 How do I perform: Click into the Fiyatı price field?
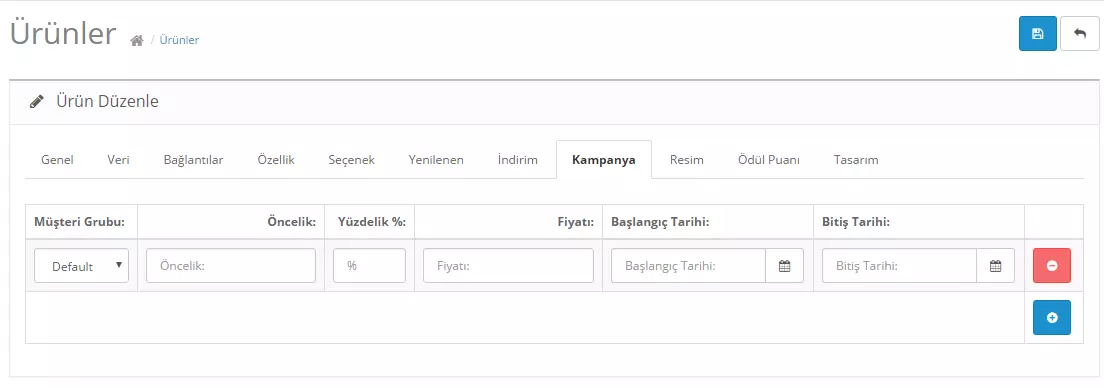pyautogui.click(x=508, y=266)
